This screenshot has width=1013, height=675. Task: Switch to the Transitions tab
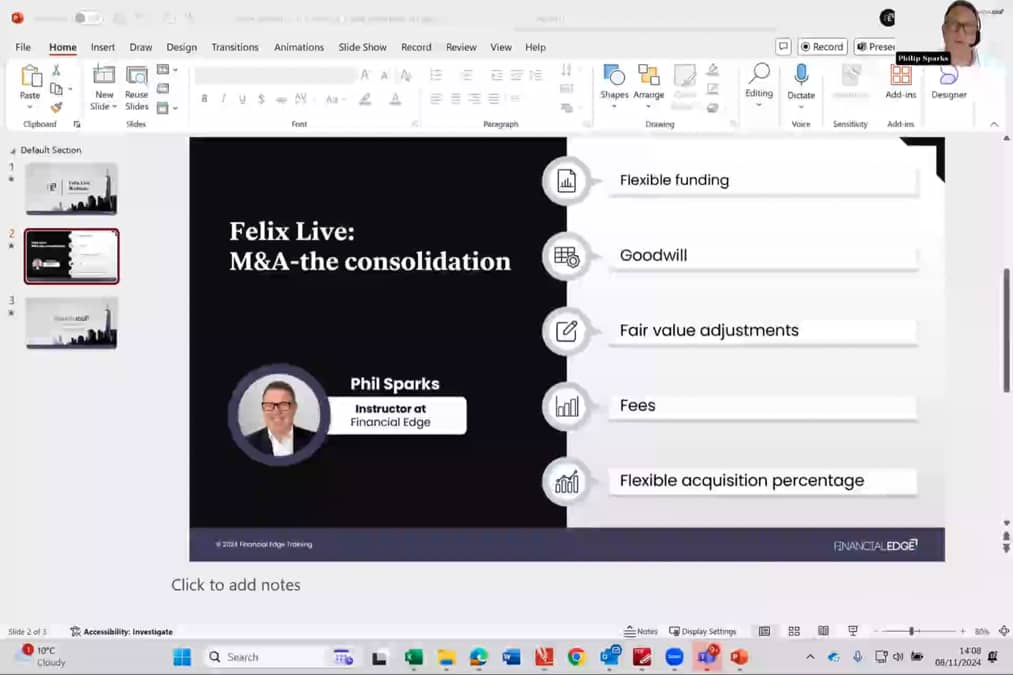pos(235,47)
